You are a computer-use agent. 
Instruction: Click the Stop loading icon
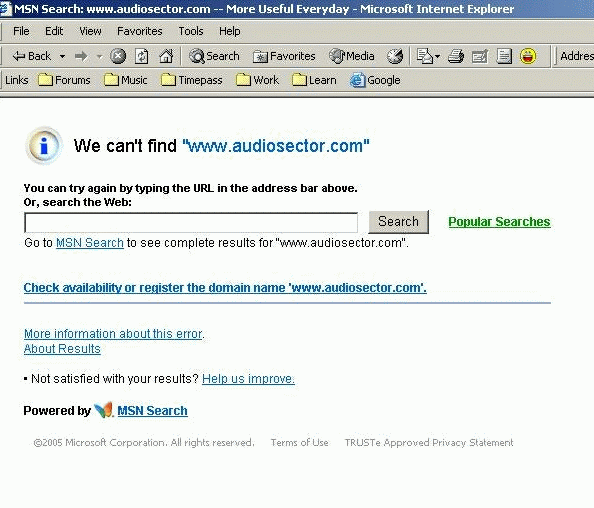click(118, 56)
